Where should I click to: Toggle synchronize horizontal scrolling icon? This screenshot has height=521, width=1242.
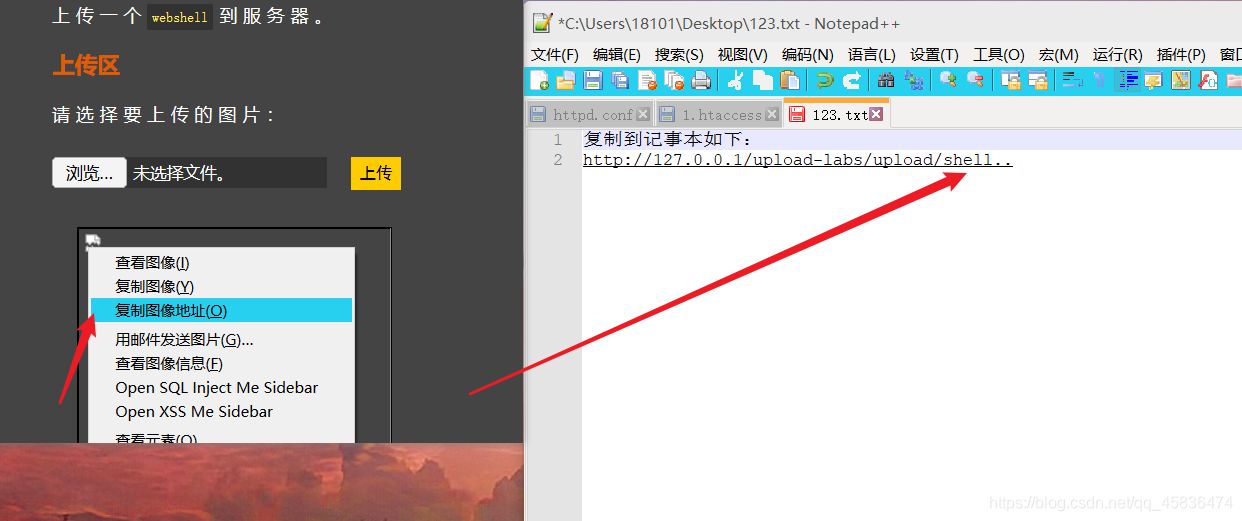click(1038, 81)
